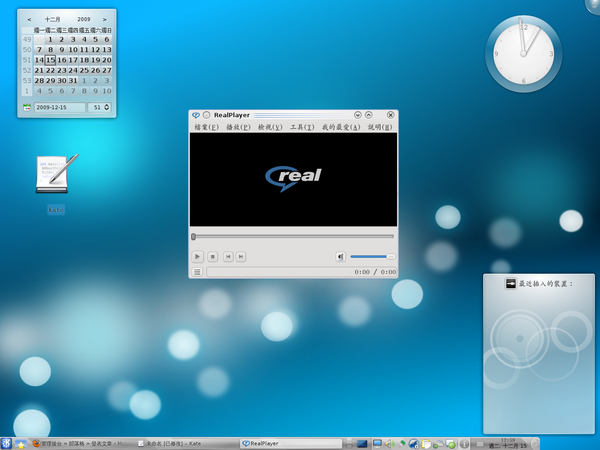Adjust the RealPlayer volume slider
The width and height of the screenshot is (600, 450).
pyautogui.click(x=372, y=256)
